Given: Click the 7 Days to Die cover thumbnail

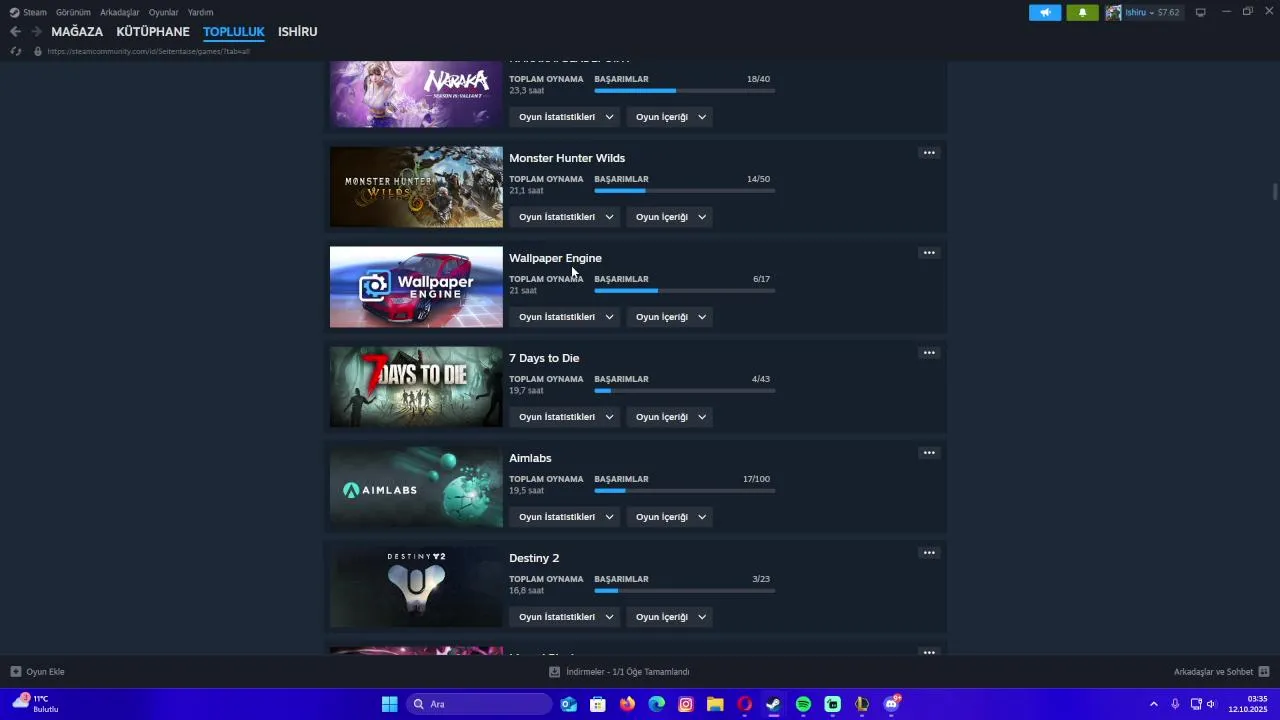Looking at the screenshot, I should point(416,387).
